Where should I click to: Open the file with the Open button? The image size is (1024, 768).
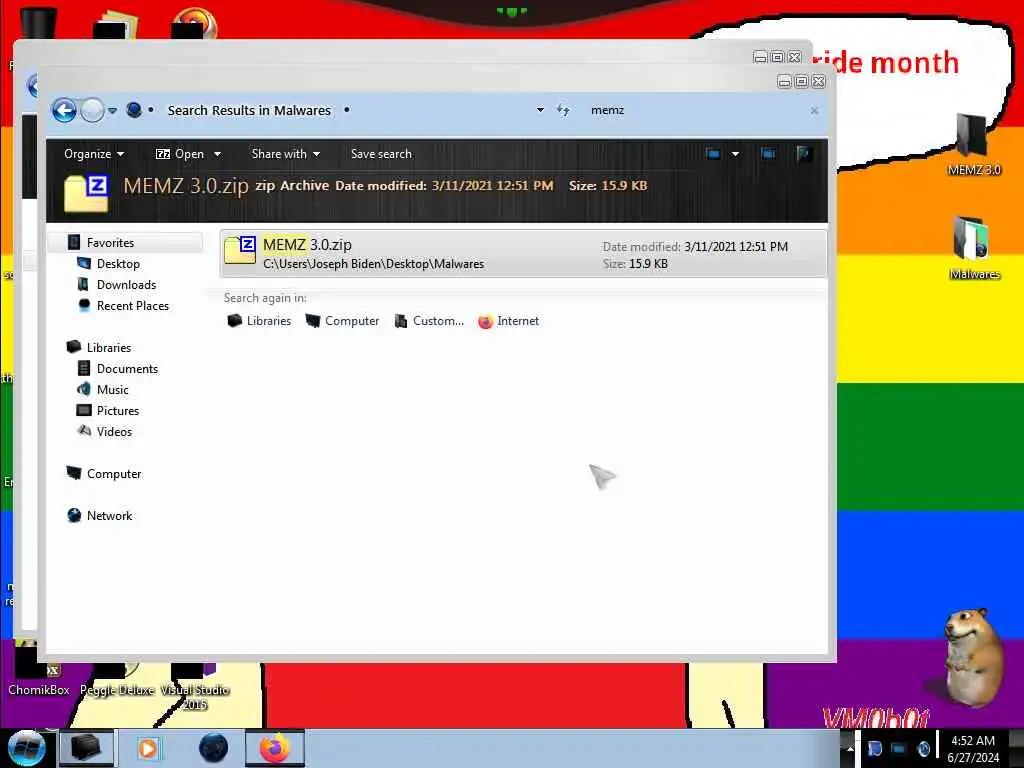[x=180, y=154]
